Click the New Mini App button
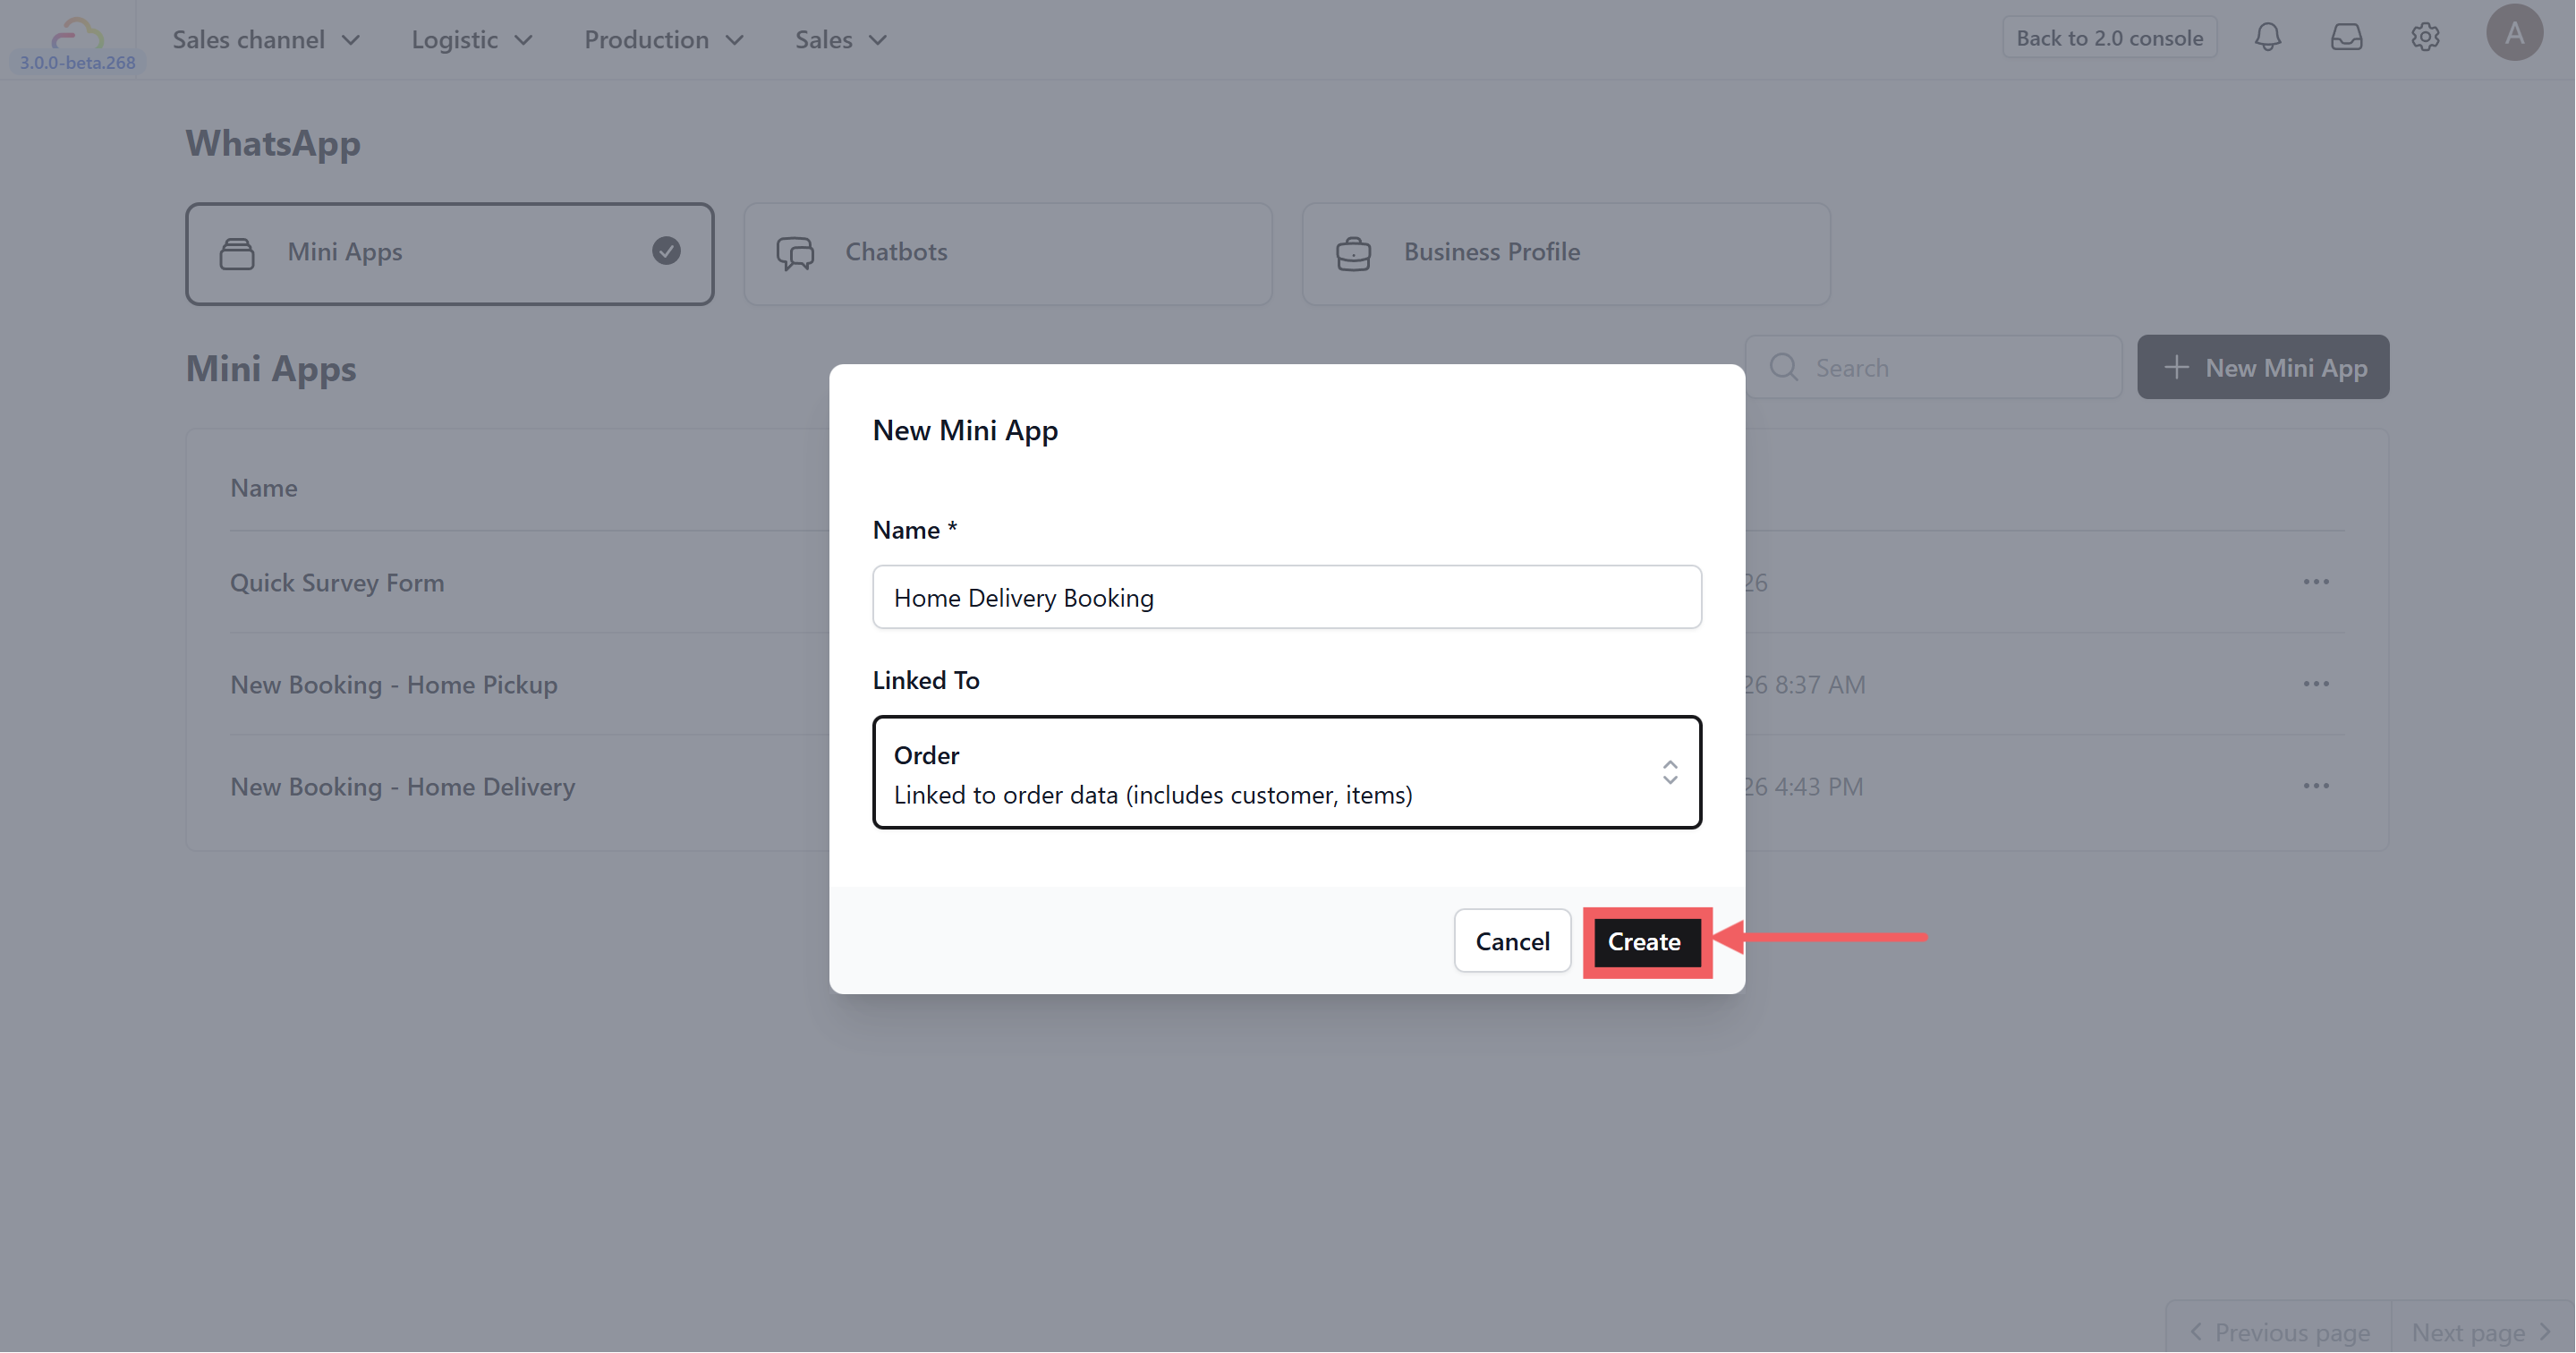Screen dimensions: 2576x1353 tap(2263, 367)
